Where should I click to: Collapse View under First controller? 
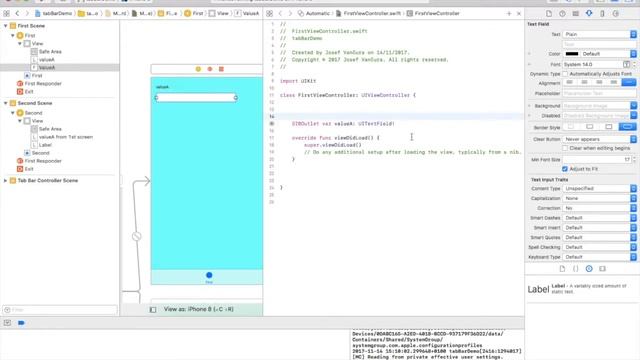tap(20, 43)
